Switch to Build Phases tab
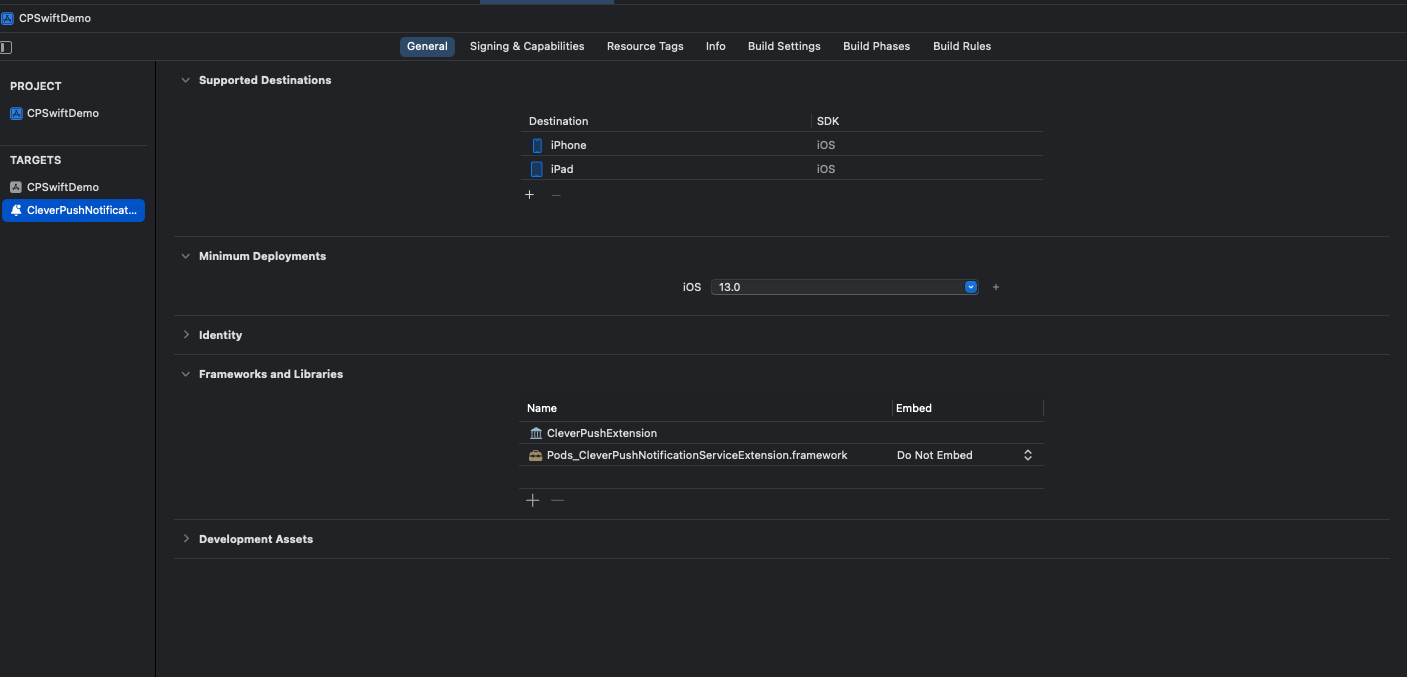The height and width of the screenshot is (677, 1407). pyautogui.click(x=876, y=46)
